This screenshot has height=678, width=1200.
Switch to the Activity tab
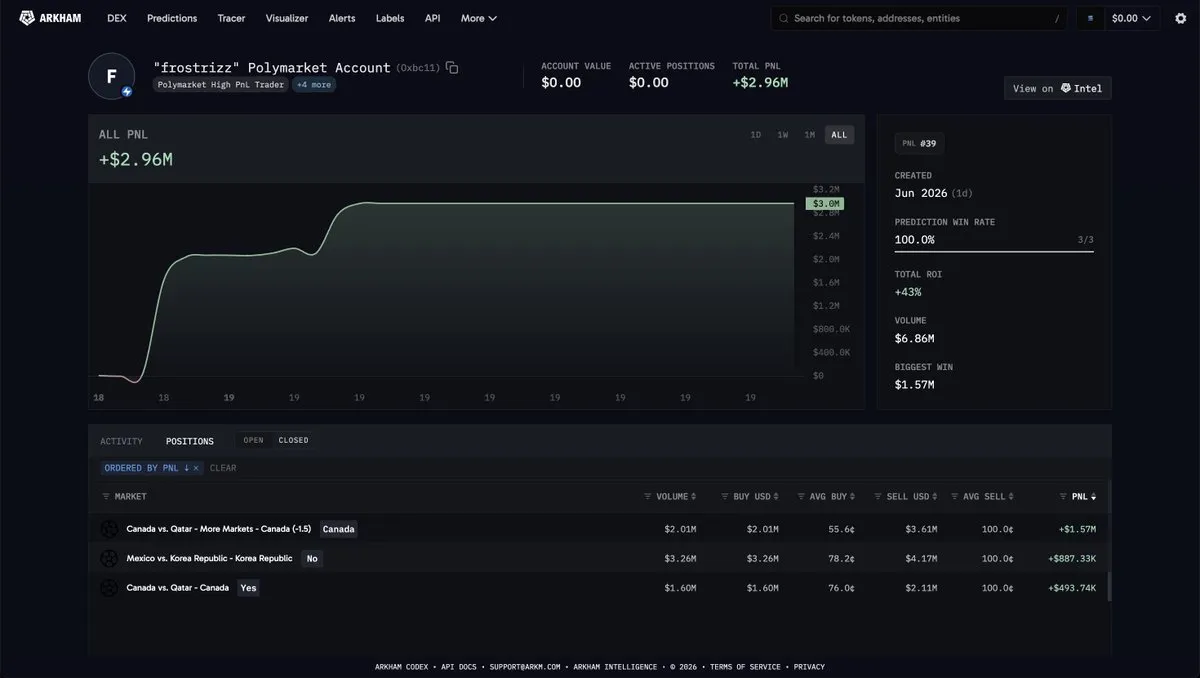pos(121,441)
